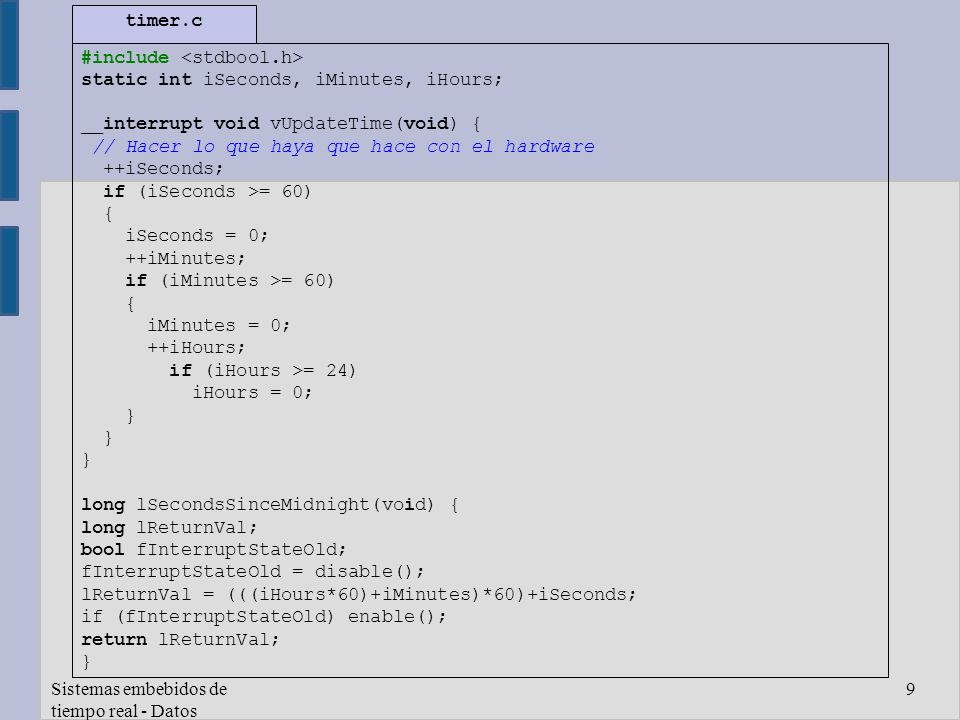
Task: Click the '++iMinutes;' statement
Action: pyautogui.click(x=186, y=258)
